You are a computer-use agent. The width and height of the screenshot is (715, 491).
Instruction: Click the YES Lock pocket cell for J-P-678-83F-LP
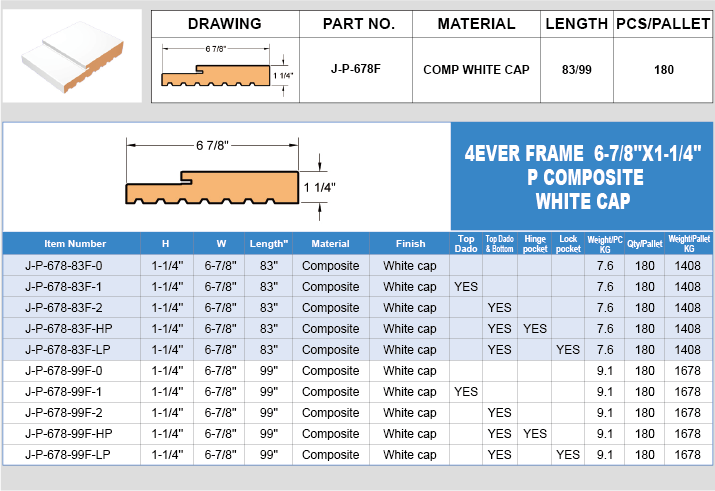pyautogui.click(x=568, y=350)
